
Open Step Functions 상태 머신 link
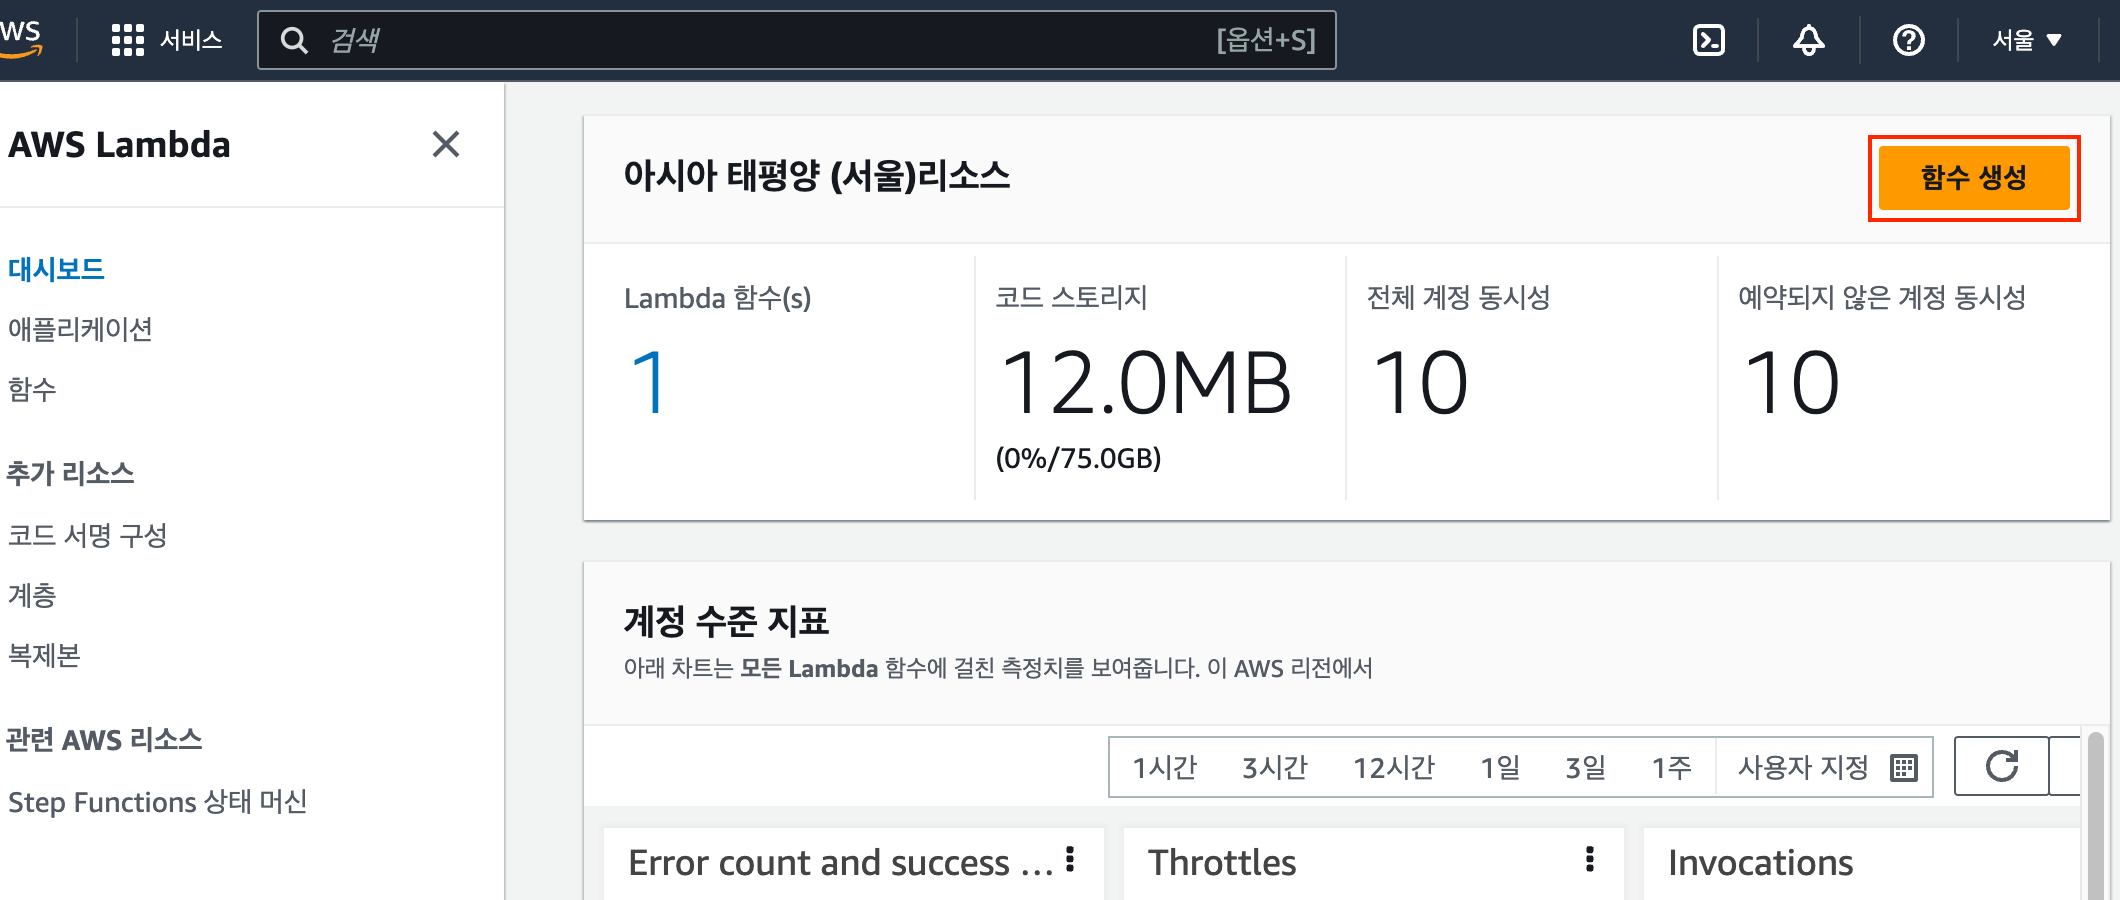(x=158, y=802)
